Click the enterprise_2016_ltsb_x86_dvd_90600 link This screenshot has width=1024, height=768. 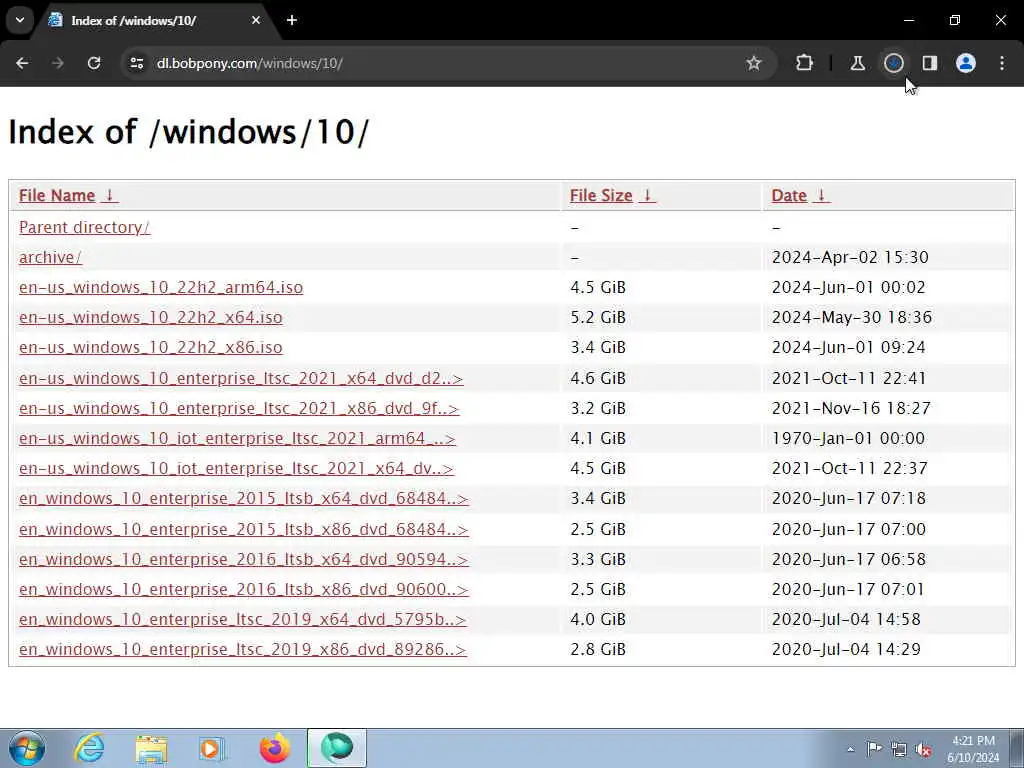click(x=244, y=589)
